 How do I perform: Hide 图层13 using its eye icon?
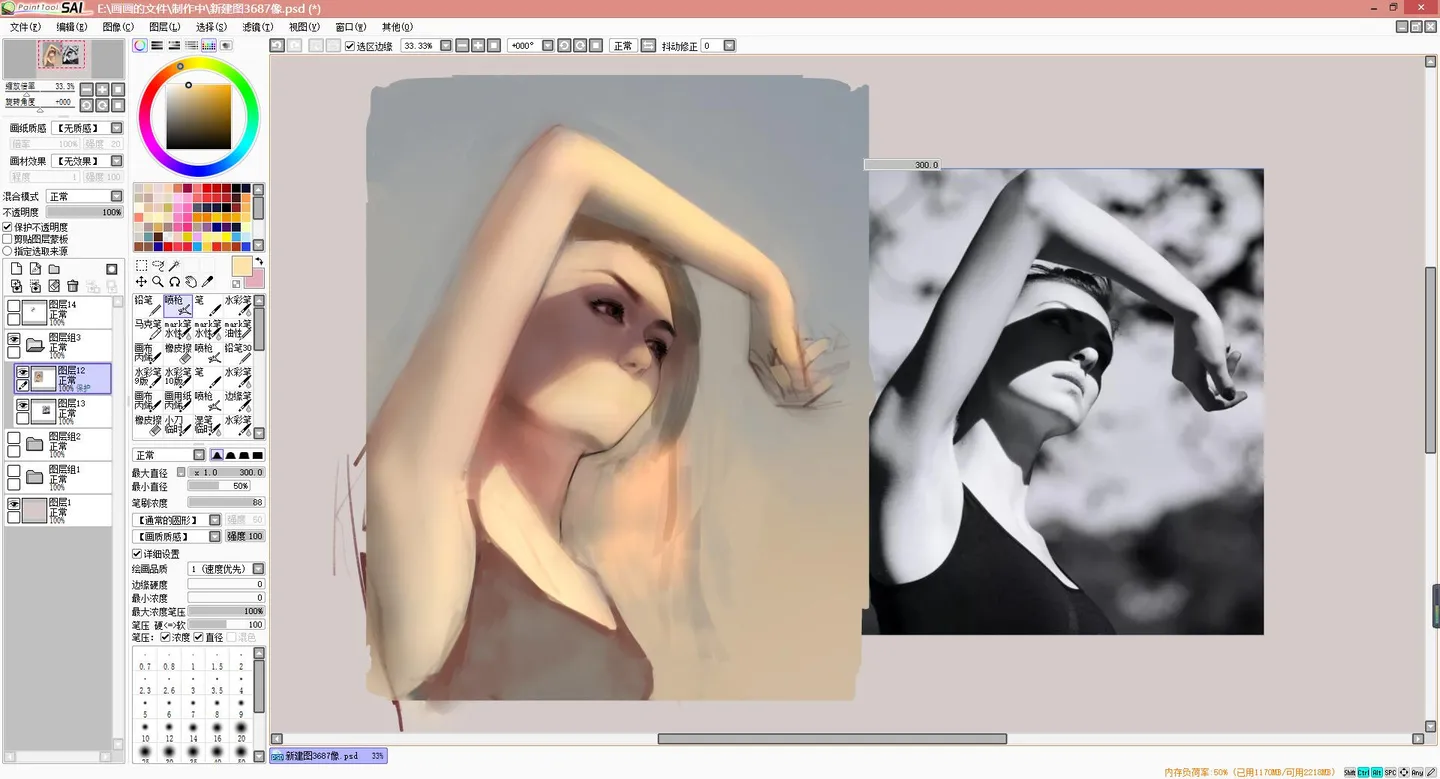[x=22, y=405]
